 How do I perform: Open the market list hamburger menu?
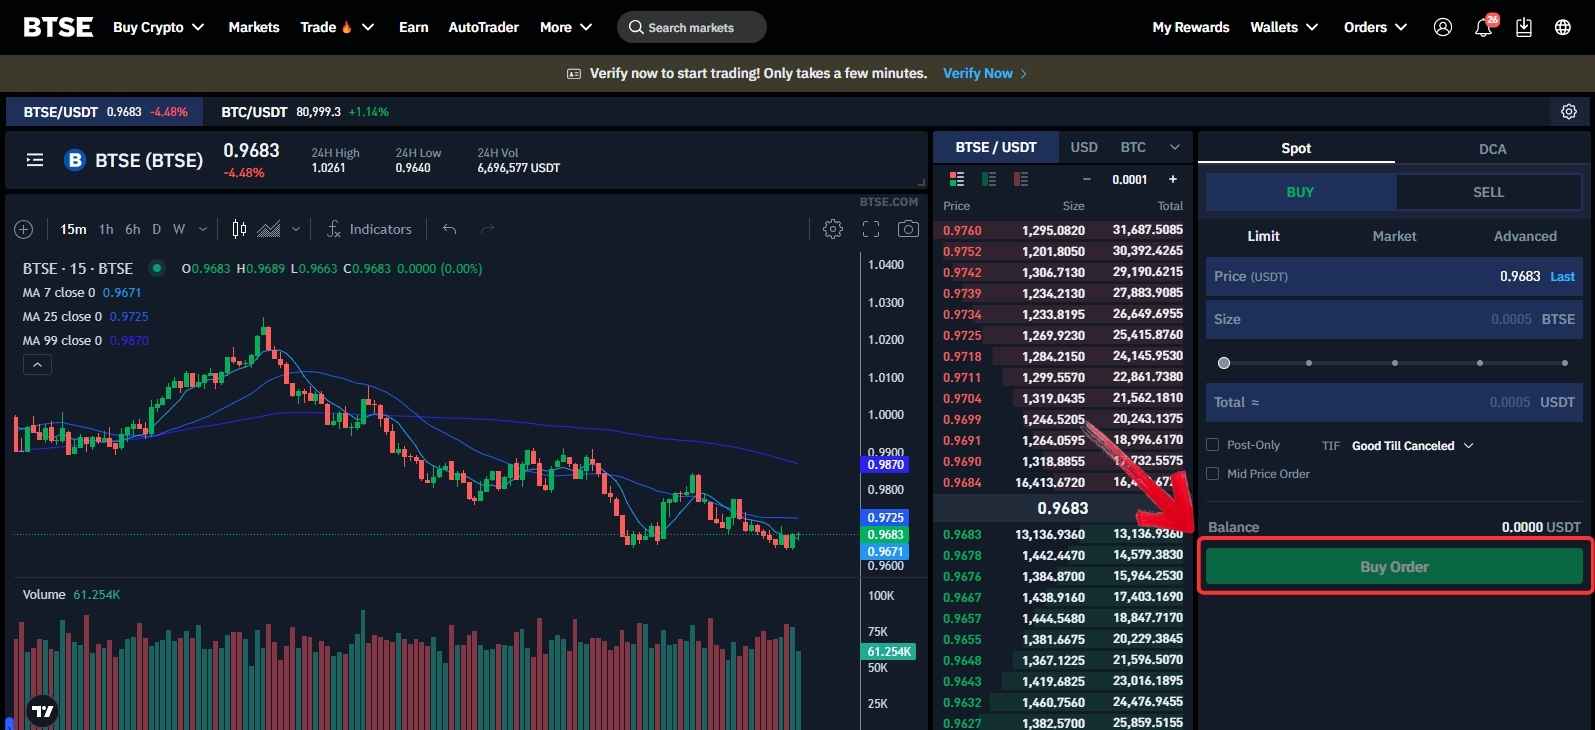point(35,159)
